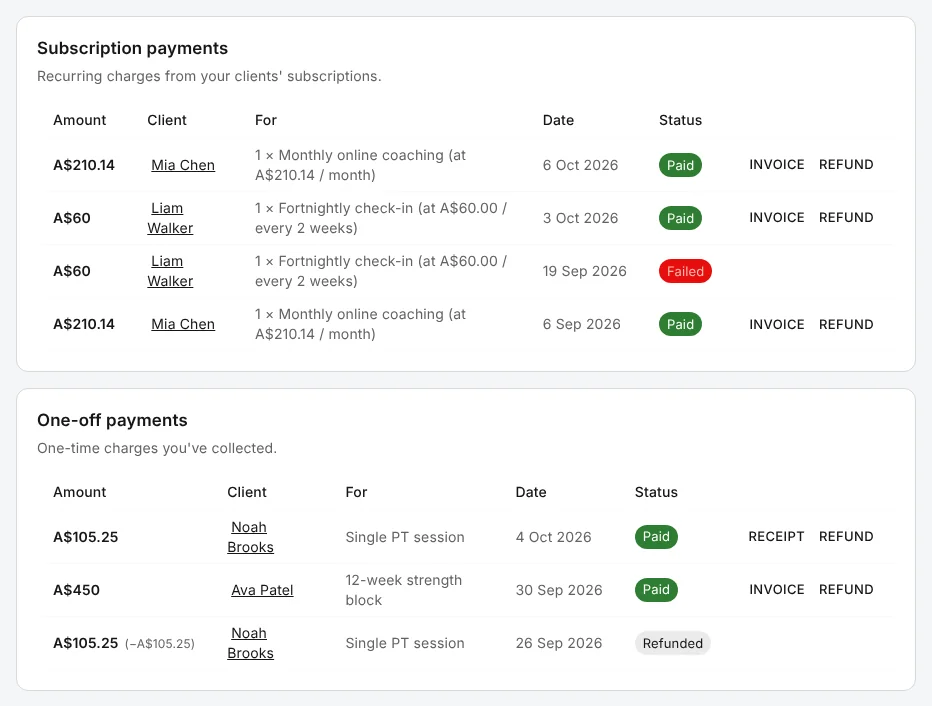
Task: Open invoice for Mia Chen 6 Oct payment
Action: point(776,165)
